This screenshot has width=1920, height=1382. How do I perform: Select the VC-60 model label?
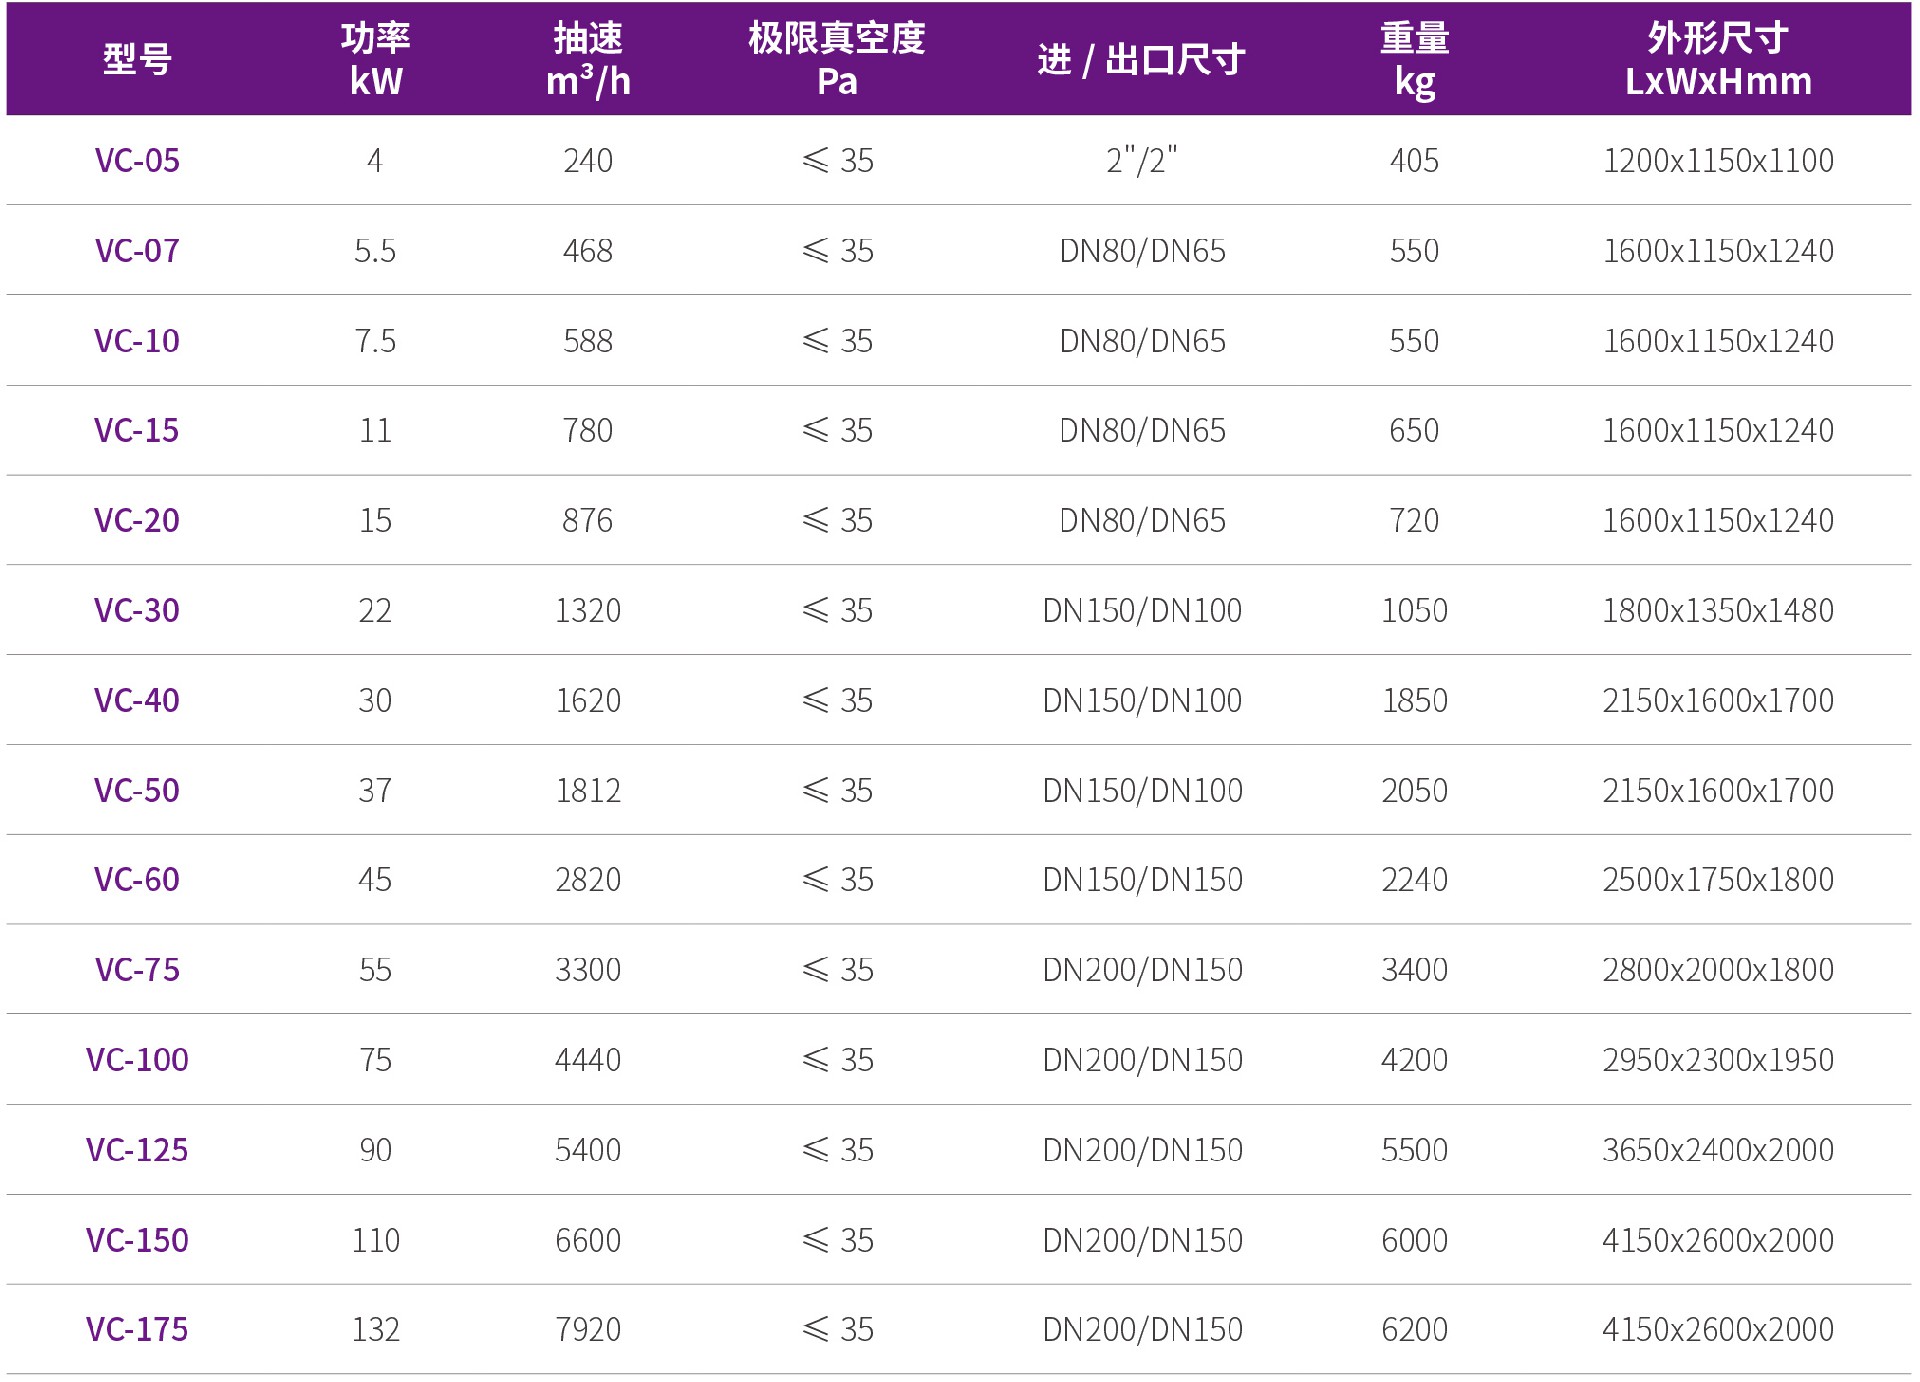(x=137, y=880)
